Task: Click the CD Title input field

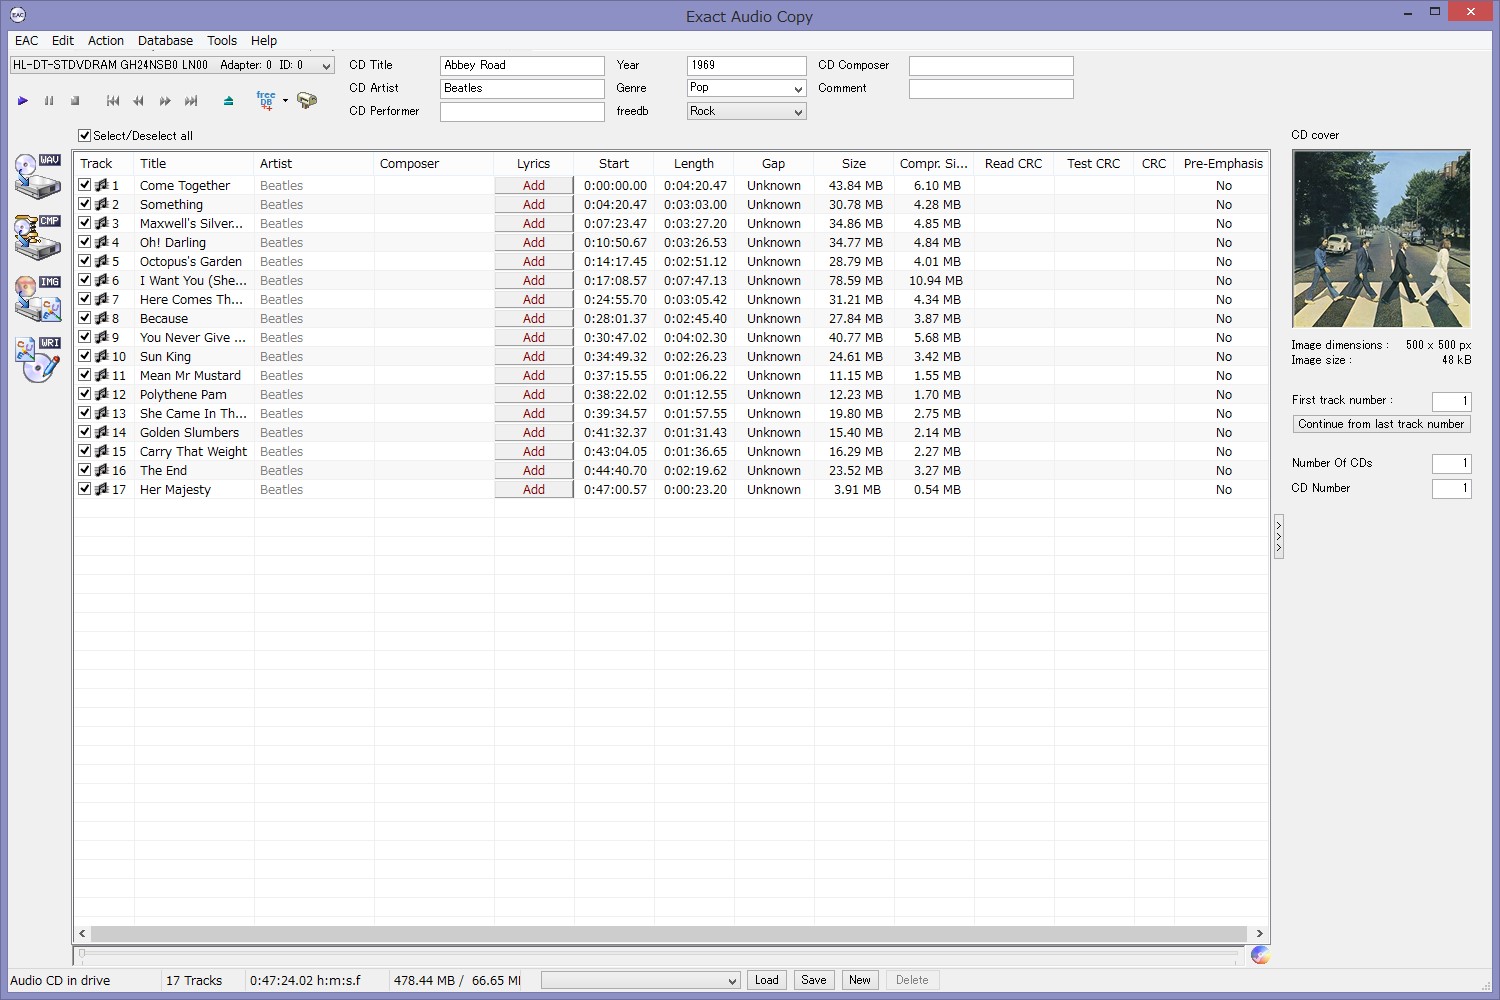Action: (522, 65)
